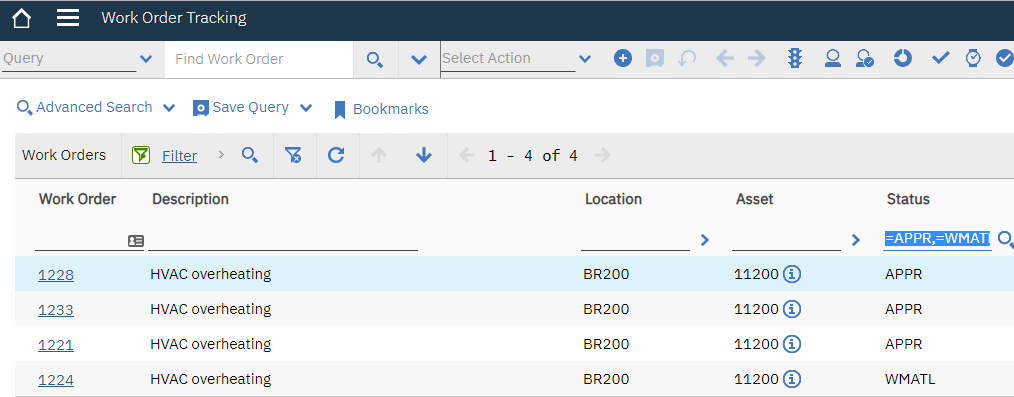Viewport: 1014px width, 397px height.
Task: Click the checkmark approve toolbar icon
Action: pos(940,59)
